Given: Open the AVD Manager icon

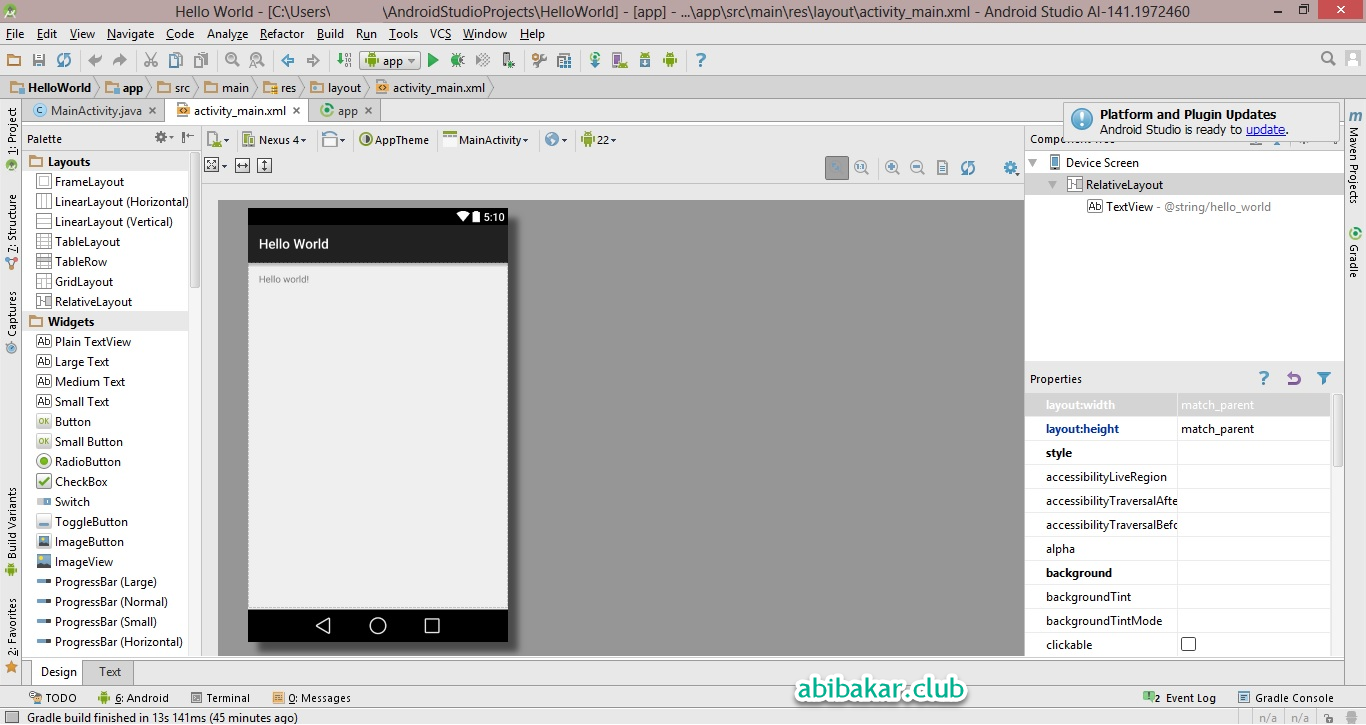Looking at the screenshot, I should (620, 61).
